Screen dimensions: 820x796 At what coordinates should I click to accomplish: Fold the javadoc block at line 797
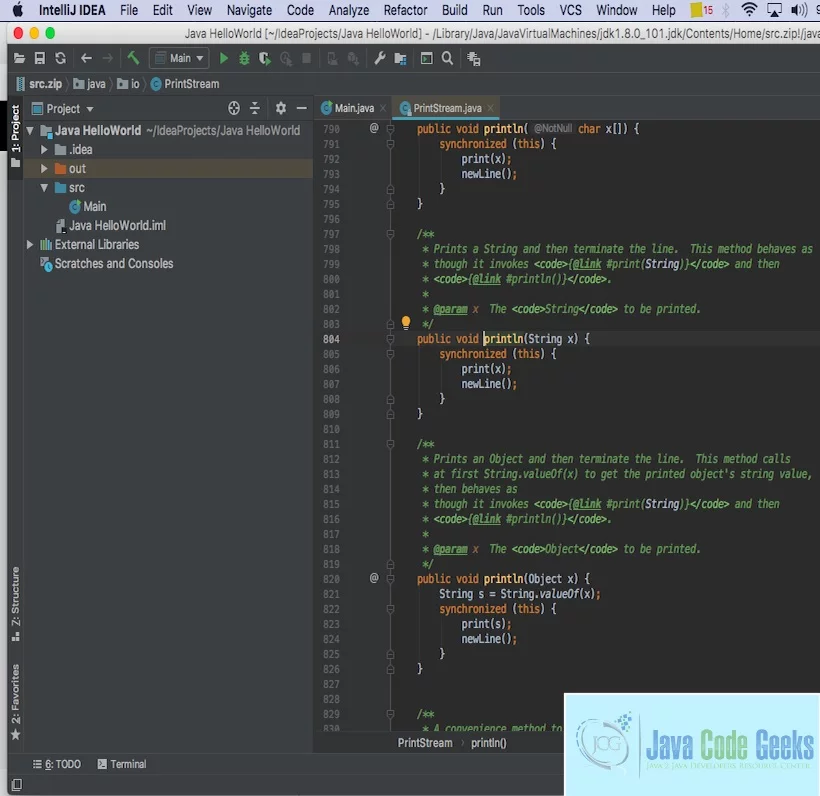tap(390, 234)
